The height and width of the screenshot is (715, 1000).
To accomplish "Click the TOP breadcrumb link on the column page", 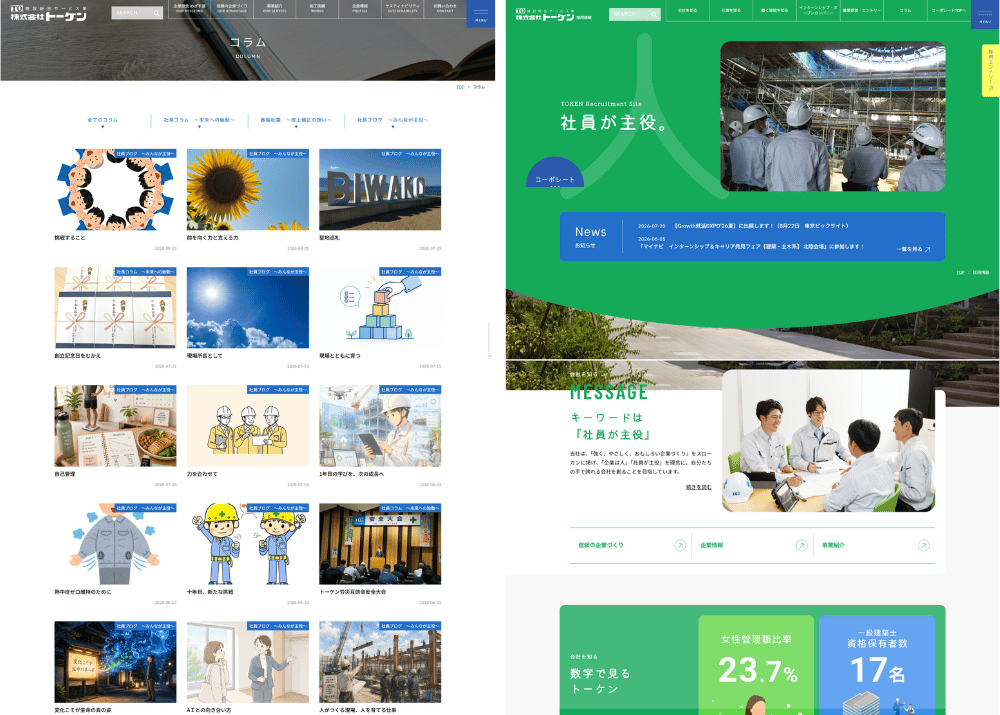I will 460,87.
